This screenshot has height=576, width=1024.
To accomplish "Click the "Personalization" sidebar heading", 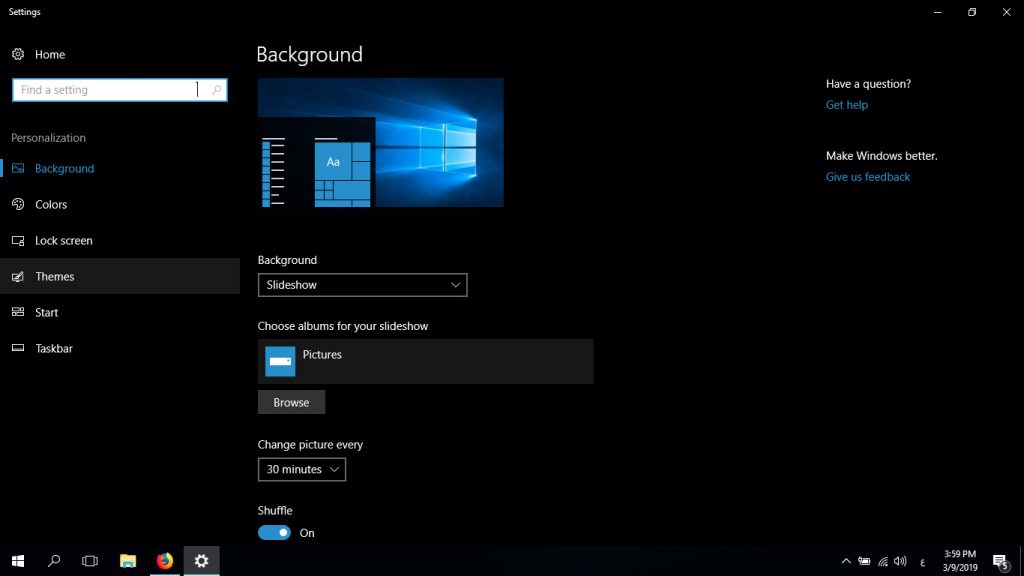I will click(x=48, y=138).
